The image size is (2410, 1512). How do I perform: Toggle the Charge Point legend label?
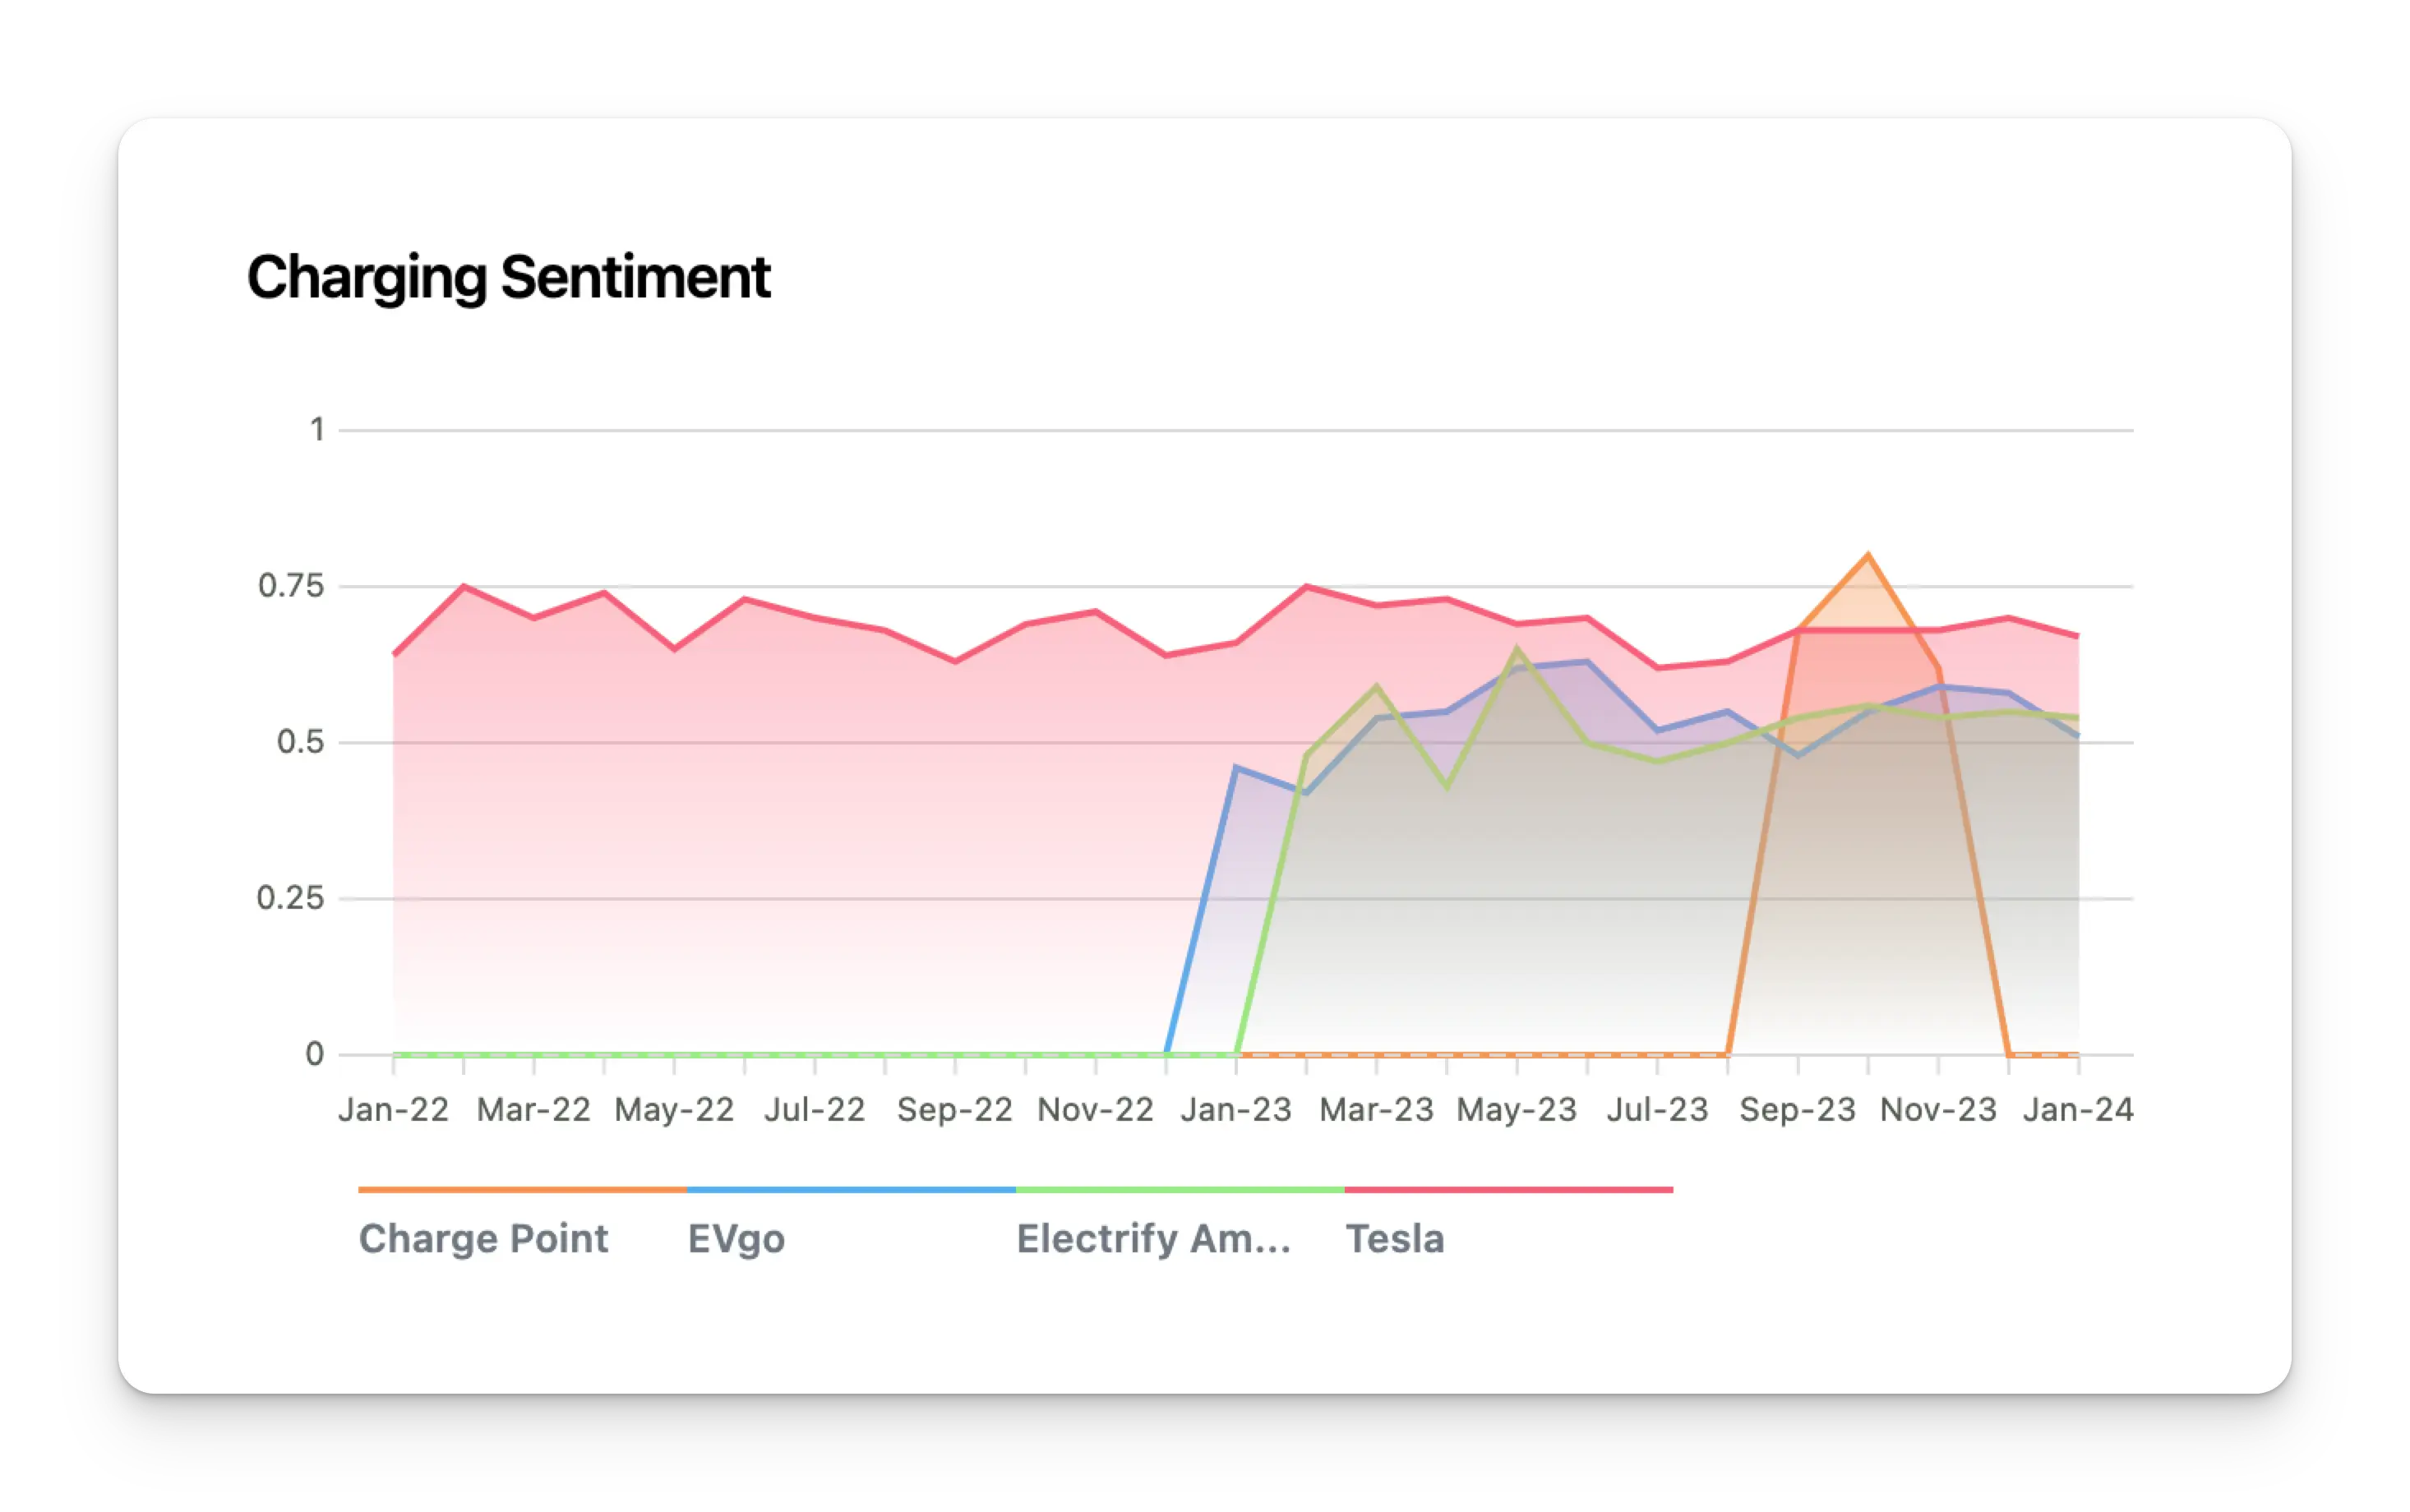click(x=483, y=1238)
